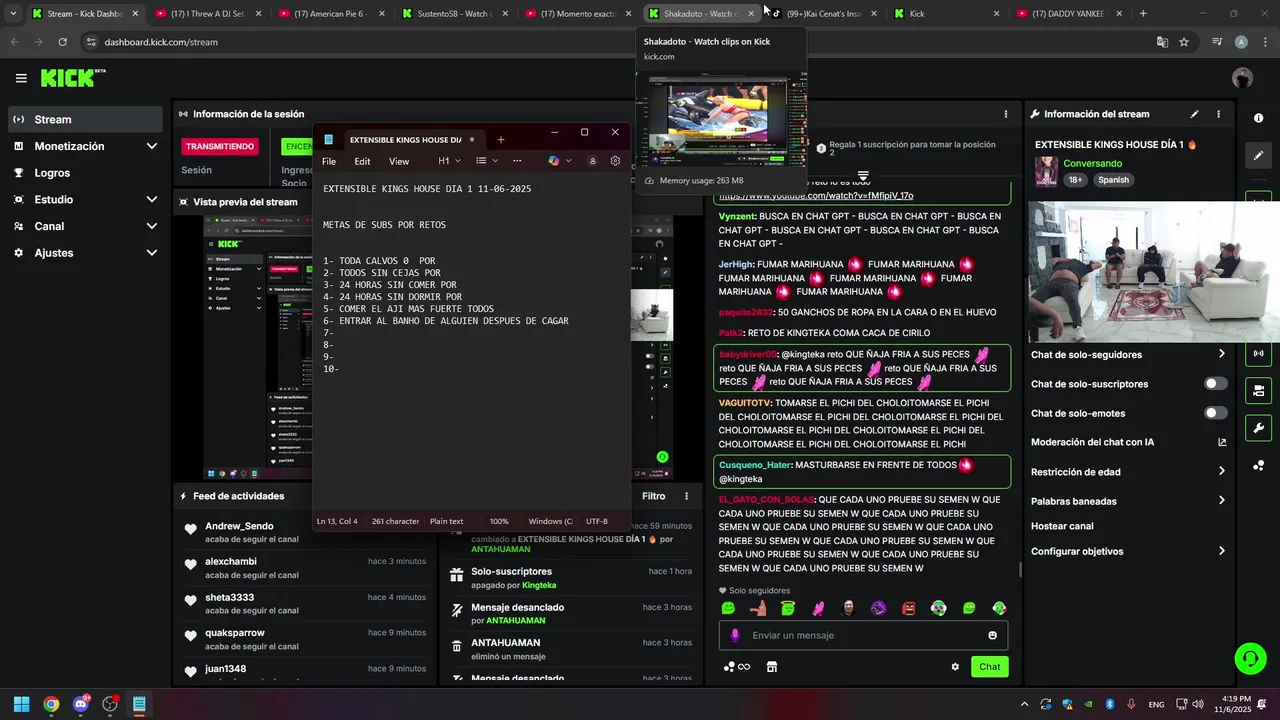Expand the Ajustes sidebar section
Viewport: 1280px width, 720px height.
(x=85, y=254)
